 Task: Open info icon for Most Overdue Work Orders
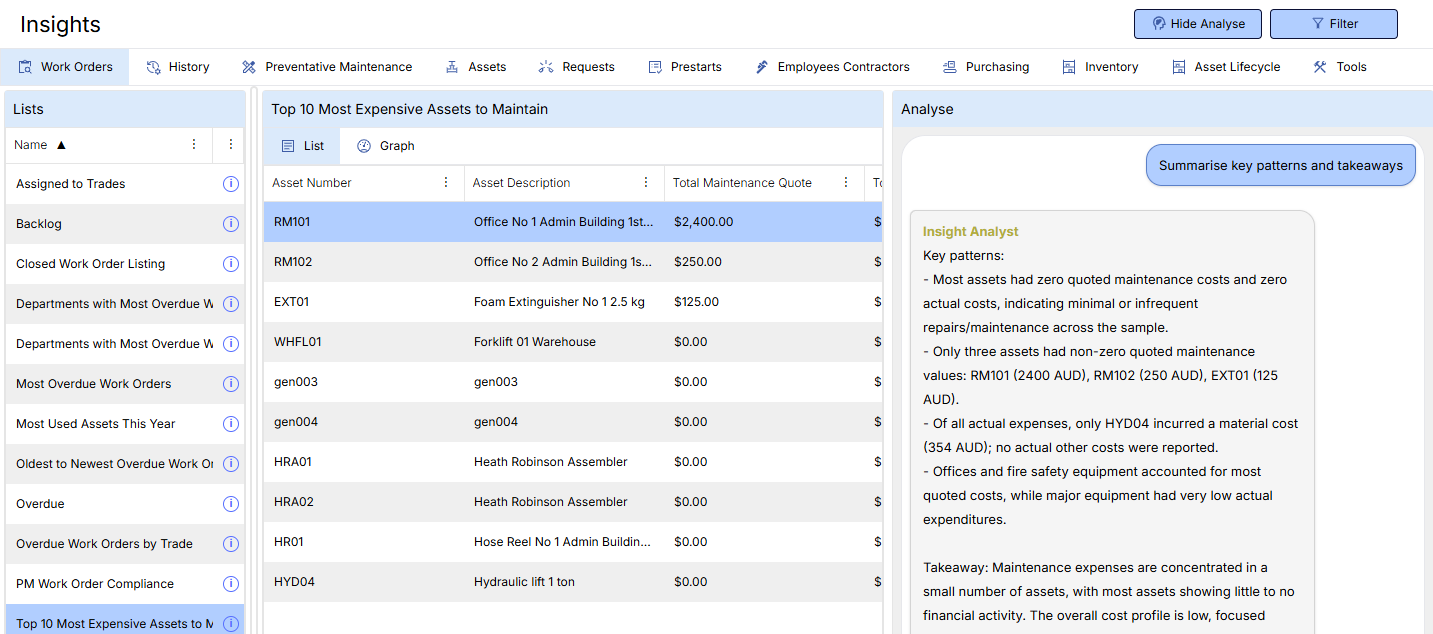pyautogui.click(x=230, y=384)
